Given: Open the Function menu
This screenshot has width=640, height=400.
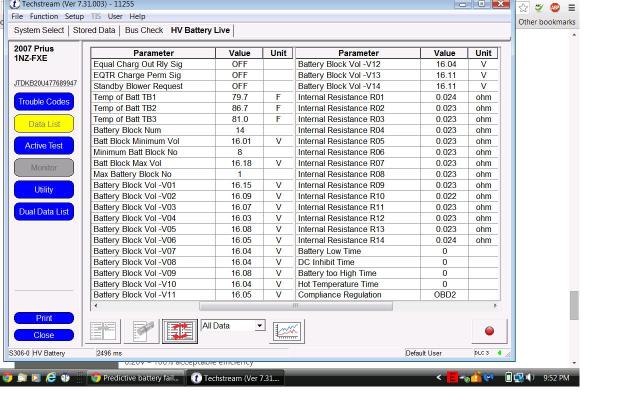Looking at the screenshot, I should click(x=45, y=16).
